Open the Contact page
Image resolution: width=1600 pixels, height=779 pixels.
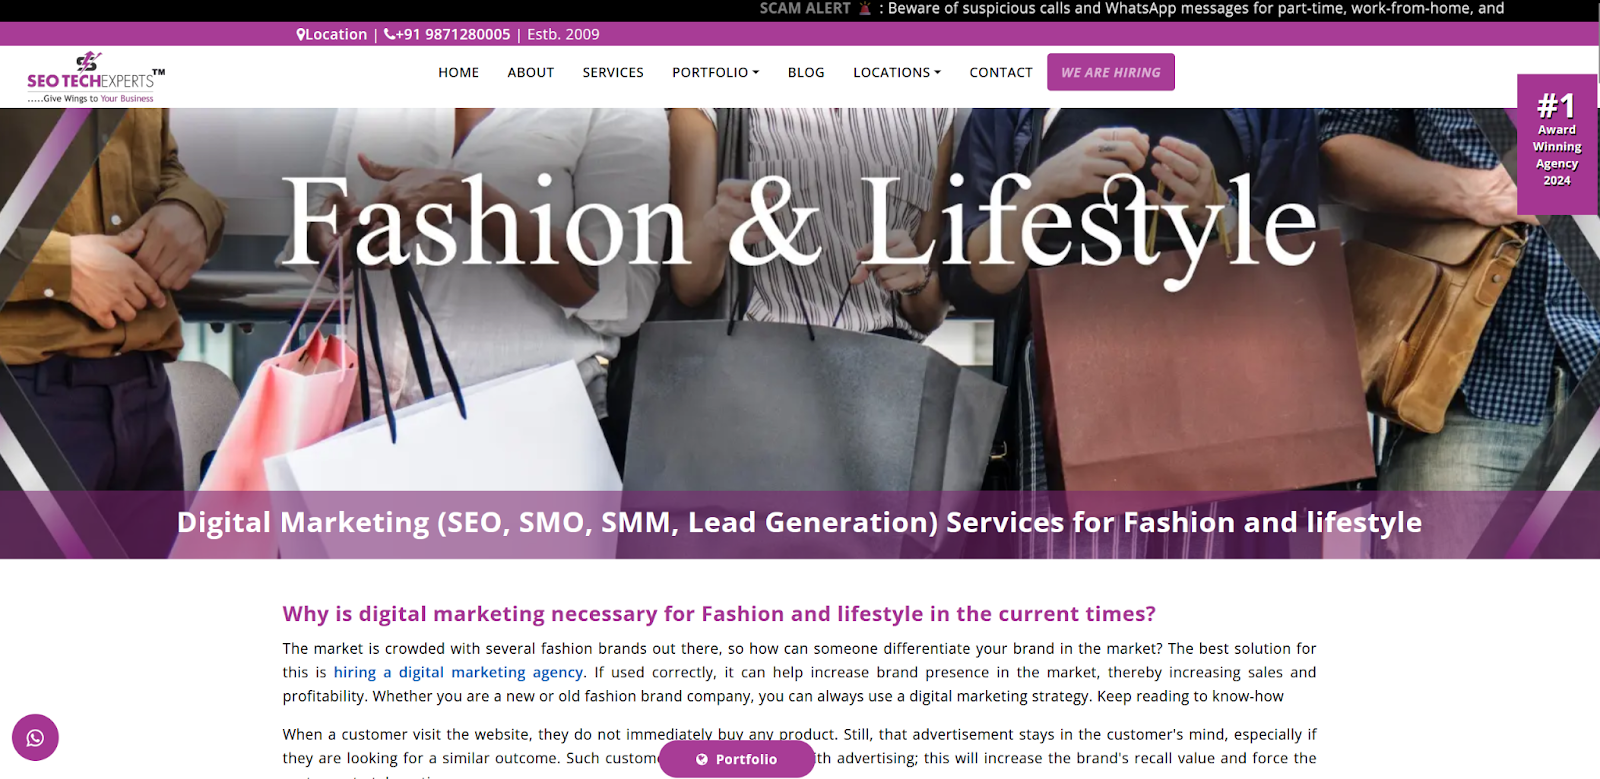pyautogui.click(x=1001, y=72)
